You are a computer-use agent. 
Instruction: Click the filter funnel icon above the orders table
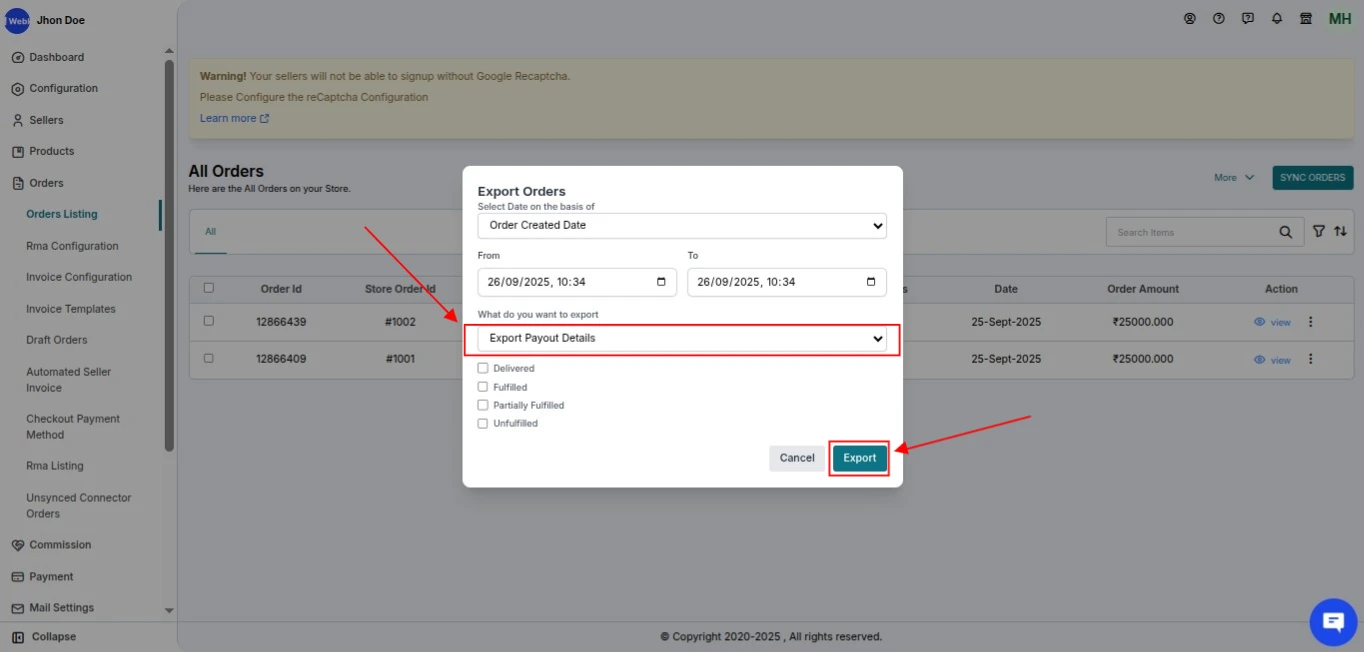[1319, 231]
